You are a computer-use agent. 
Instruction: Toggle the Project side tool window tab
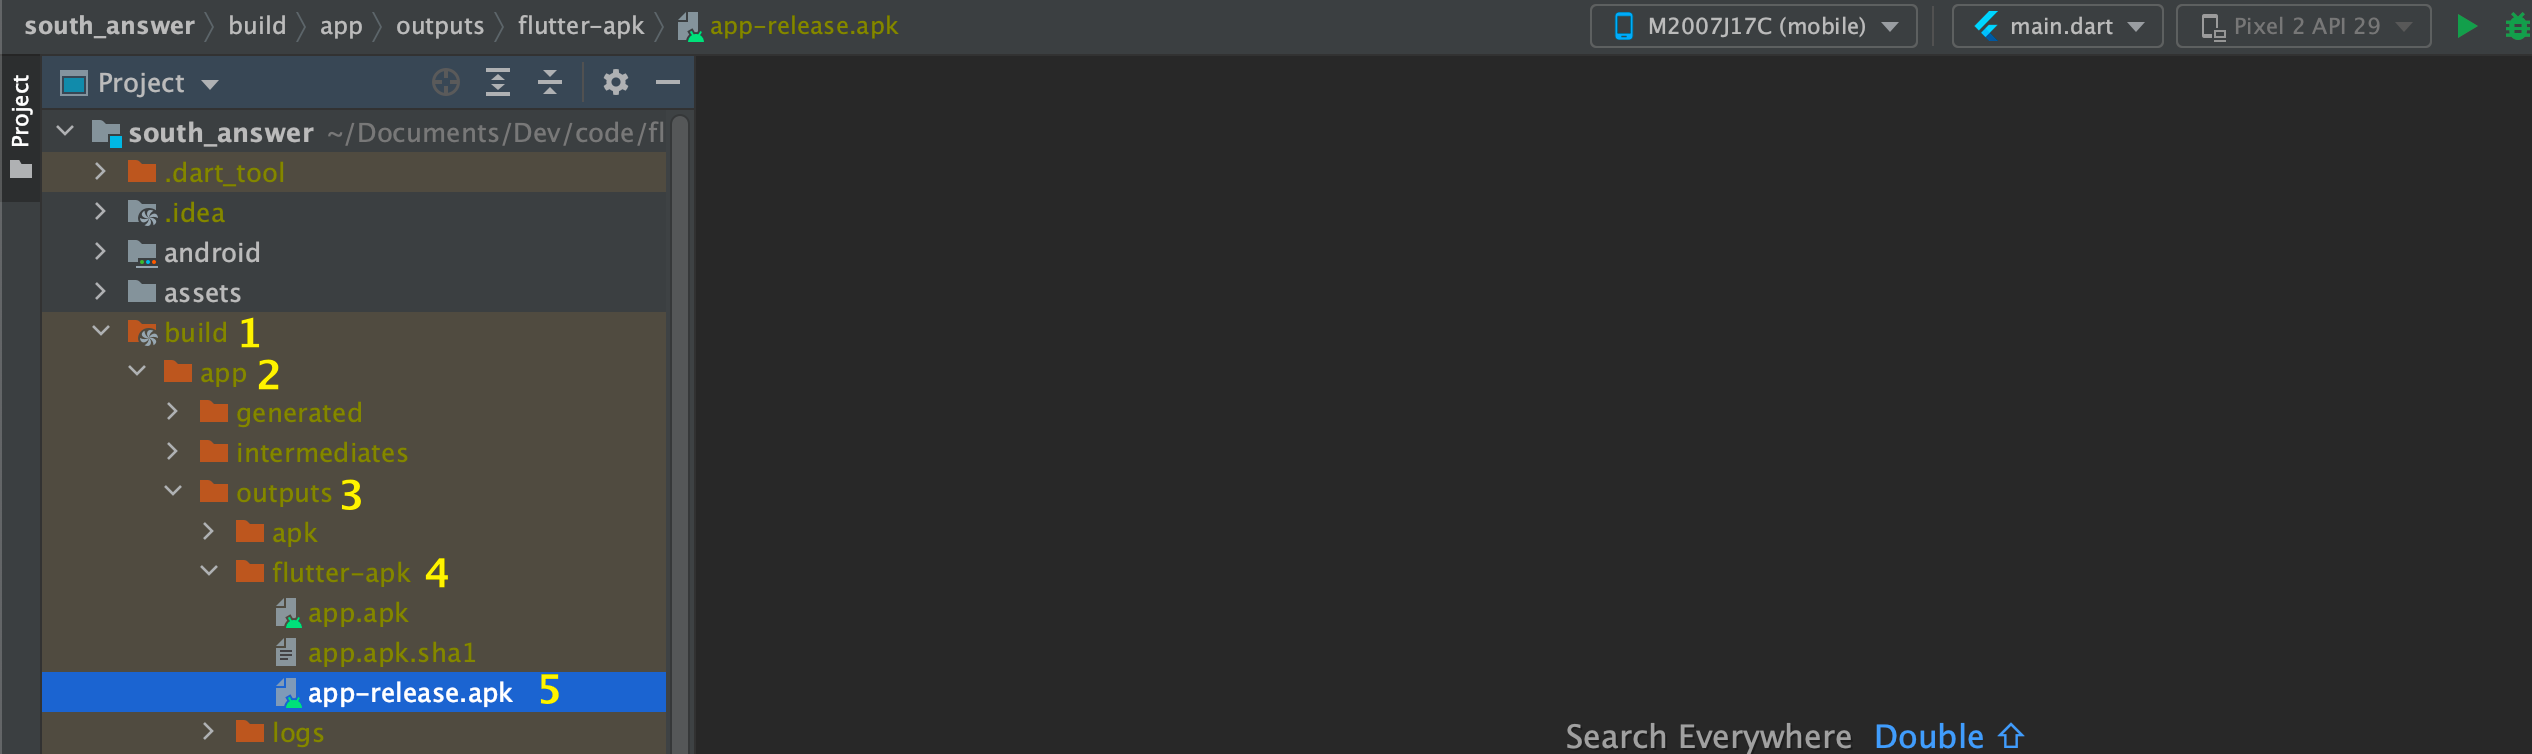click(x=20, y=127)
